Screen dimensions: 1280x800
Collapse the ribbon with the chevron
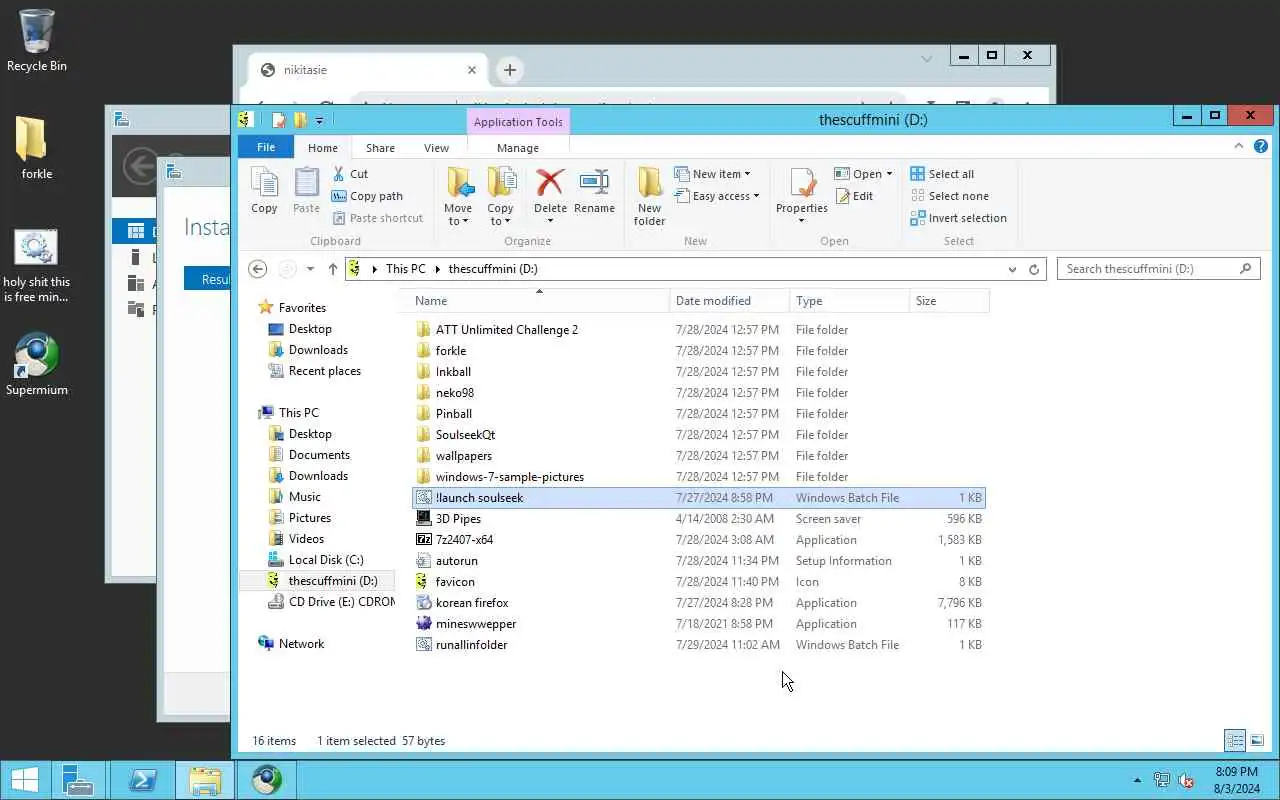pyautogui.click(x=1239, y=147)
